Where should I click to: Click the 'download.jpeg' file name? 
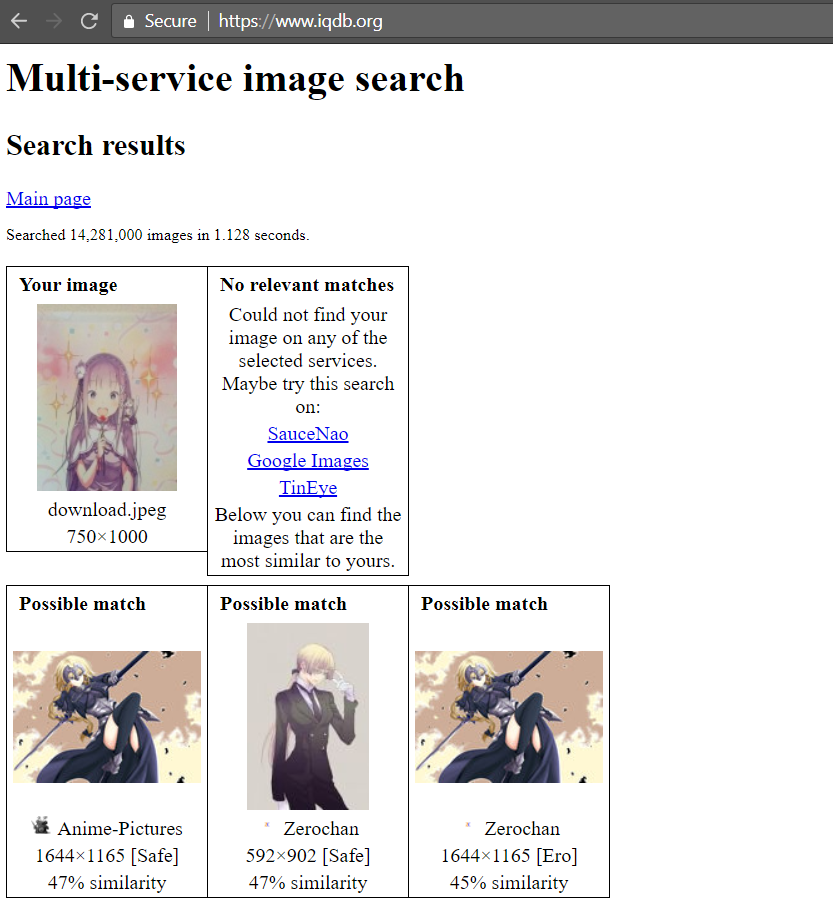point(107,510)
